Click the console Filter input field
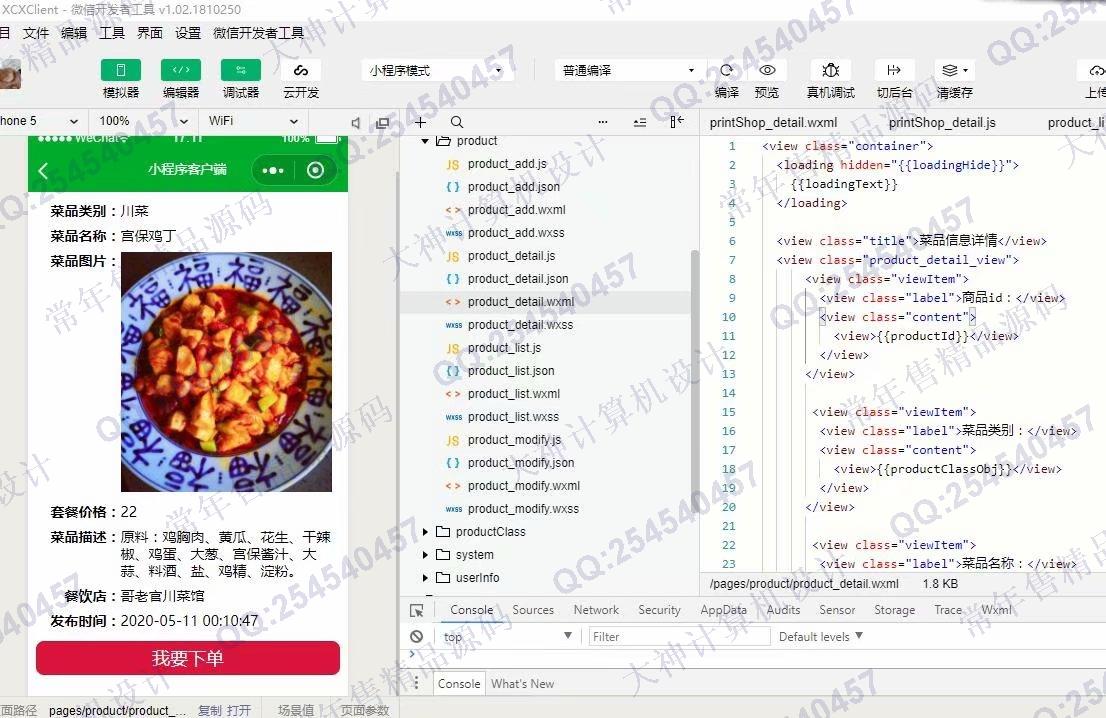This screenshot has height=718, width=1106. point(679,637)
